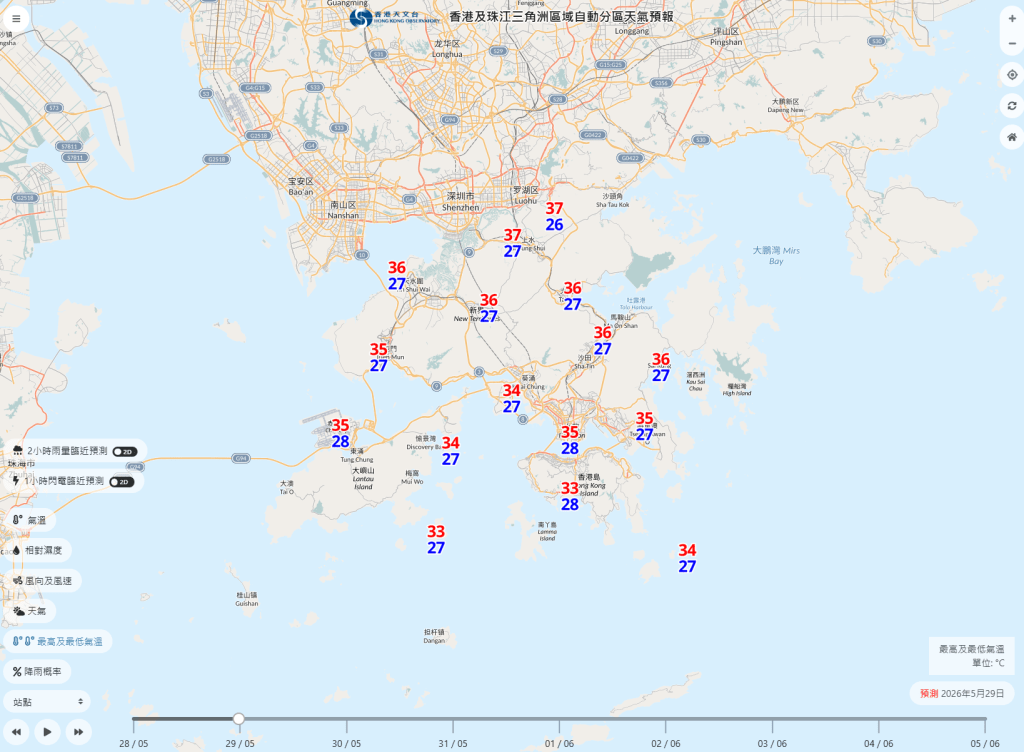Click the 33/28 station on Hong Kong Island

tap(570, 496)
